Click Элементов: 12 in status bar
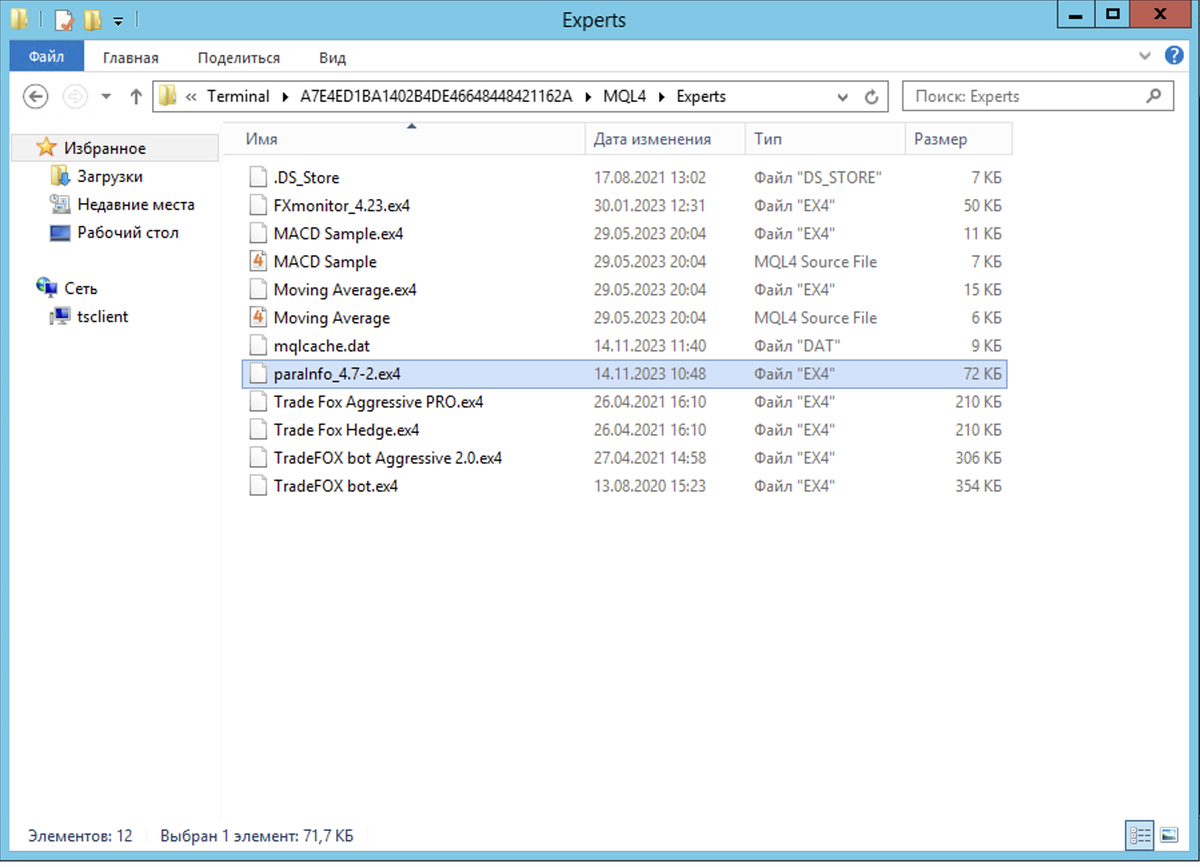1200x867 pixels. pyautogui.click(x=80, y=834)
